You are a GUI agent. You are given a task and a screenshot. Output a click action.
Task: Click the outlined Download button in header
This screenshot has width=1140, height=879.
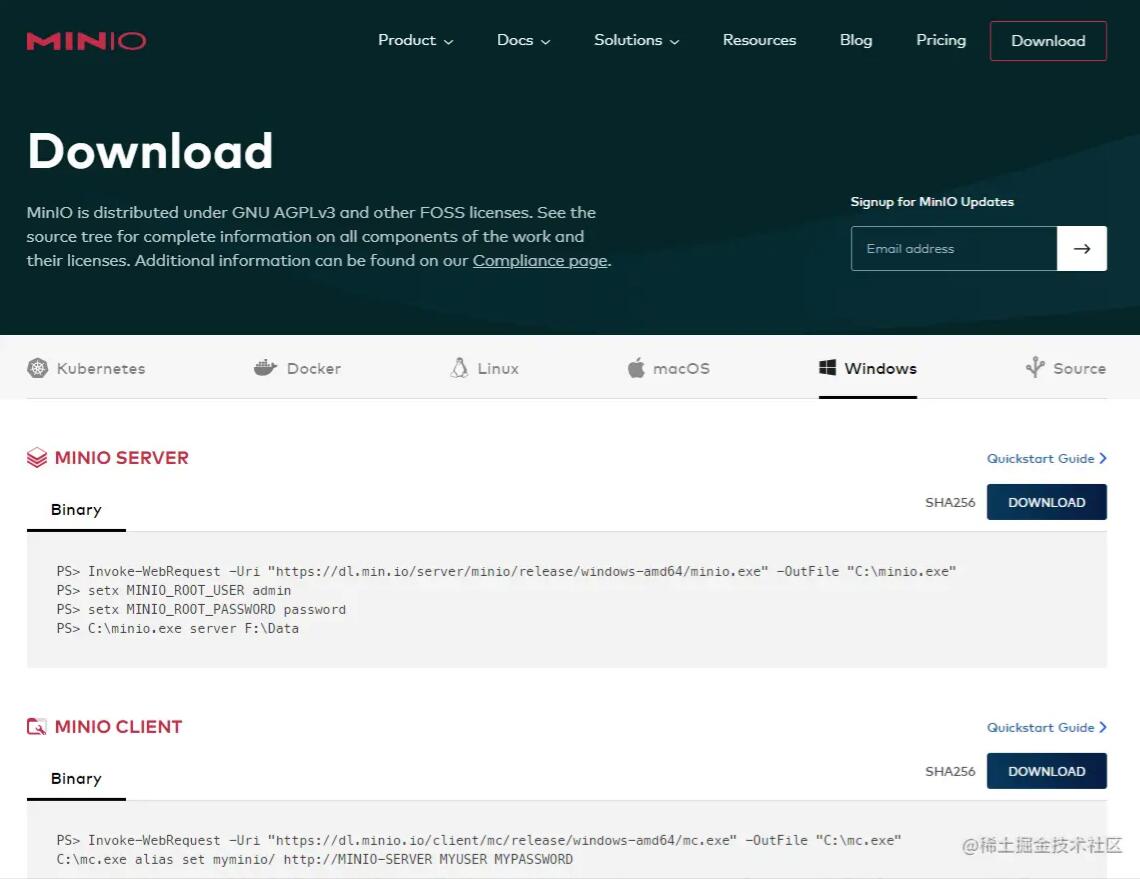coord(1048,41)
